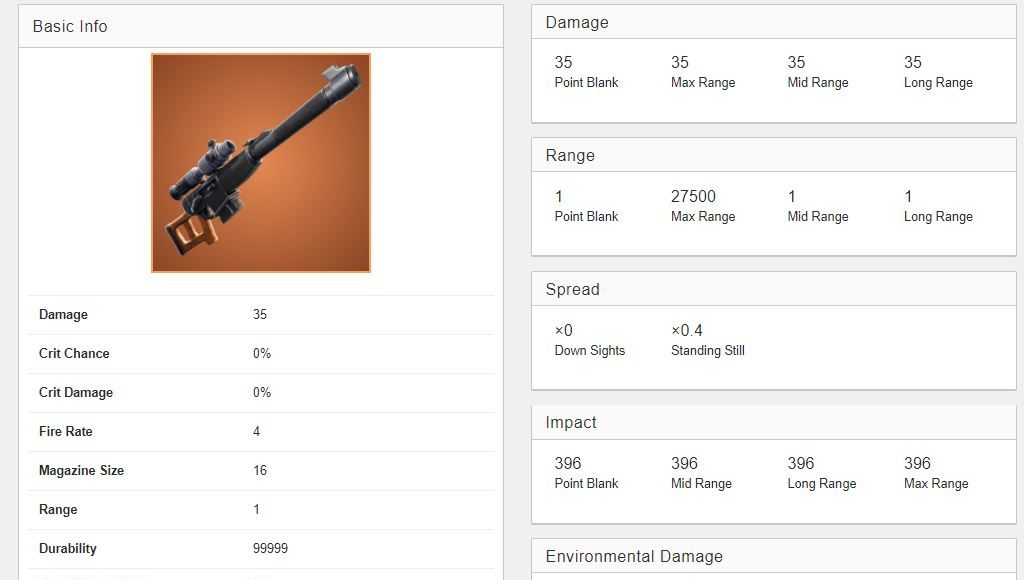Click the Impact panel header
The width and height of the screenshot is (1024, 580).
[x=773, y=423]
